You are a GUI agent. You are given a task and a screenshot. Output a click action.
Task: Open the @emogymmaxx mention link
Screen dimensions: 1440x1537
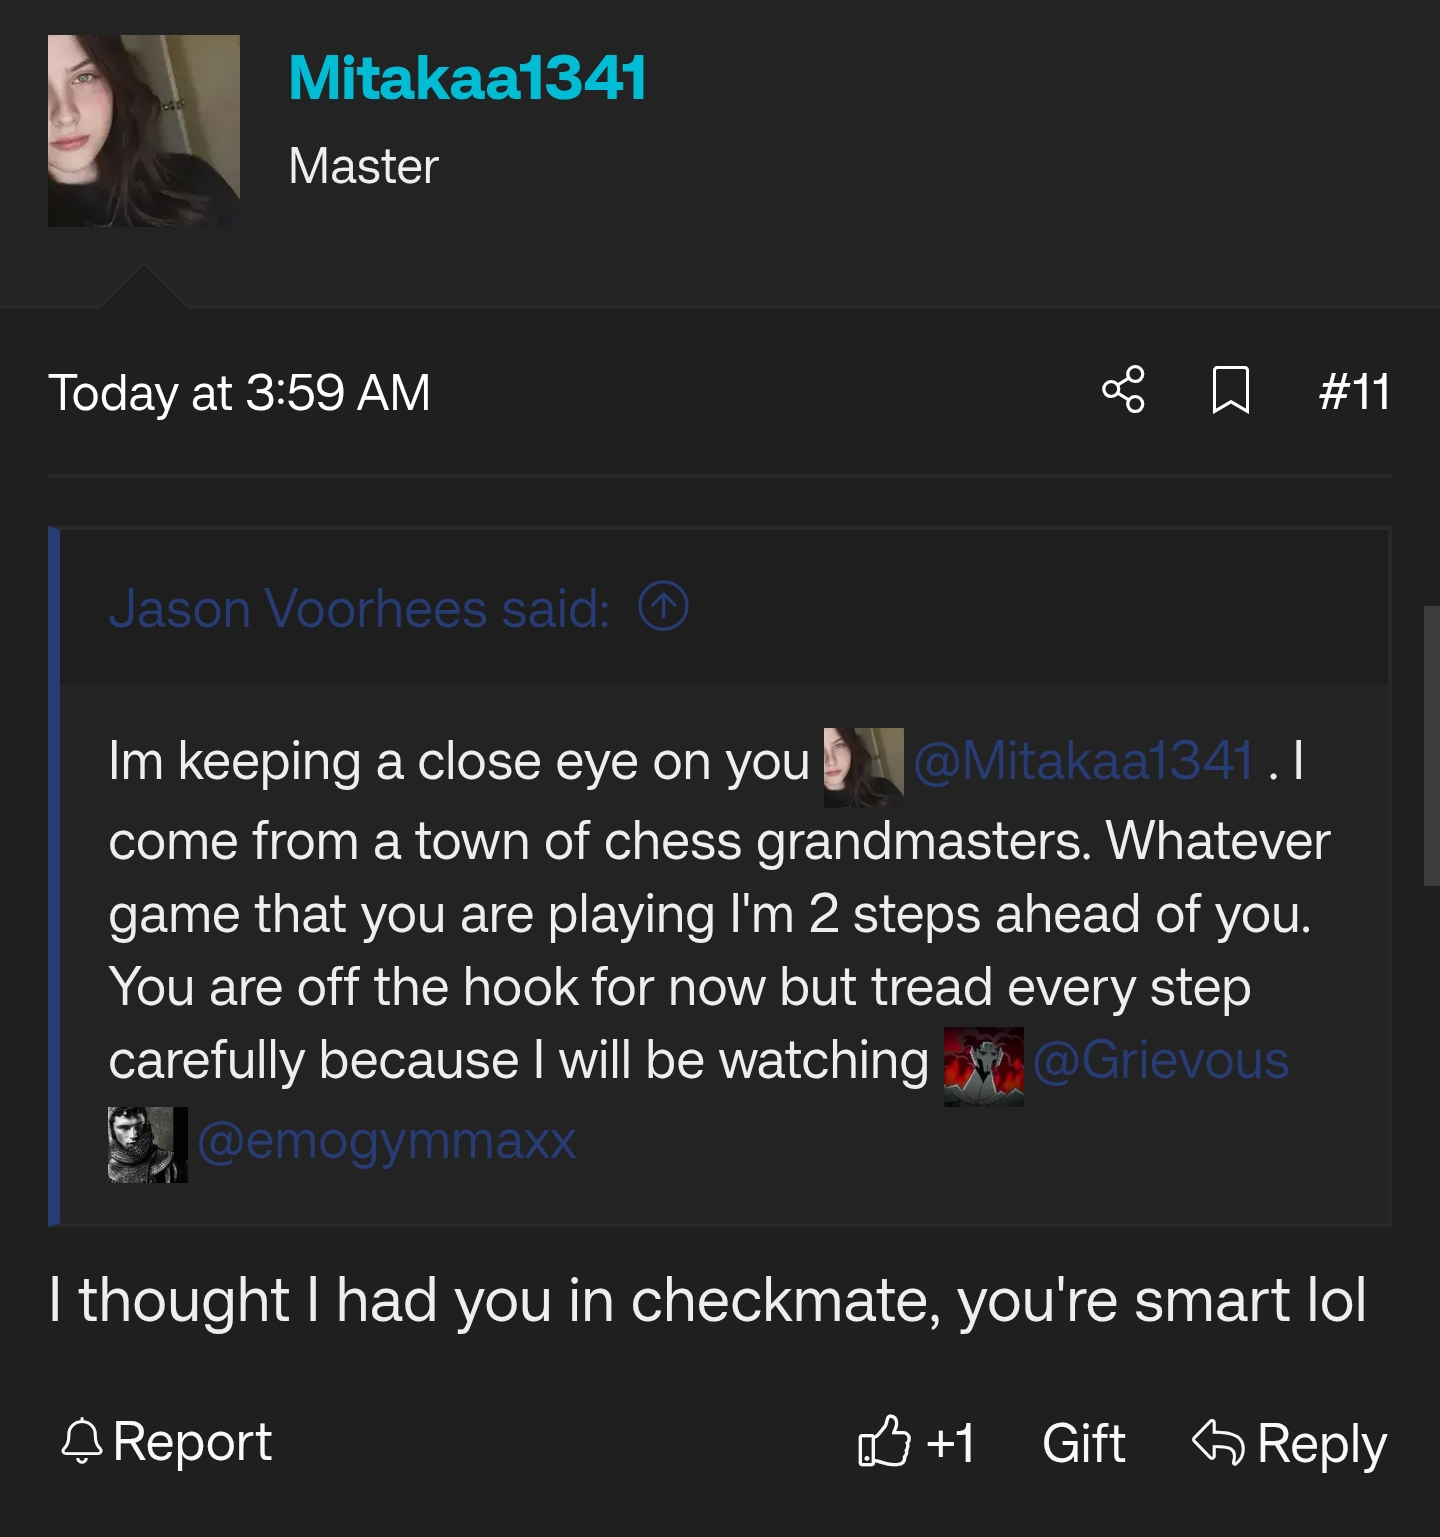click(x=386, y=1140)
